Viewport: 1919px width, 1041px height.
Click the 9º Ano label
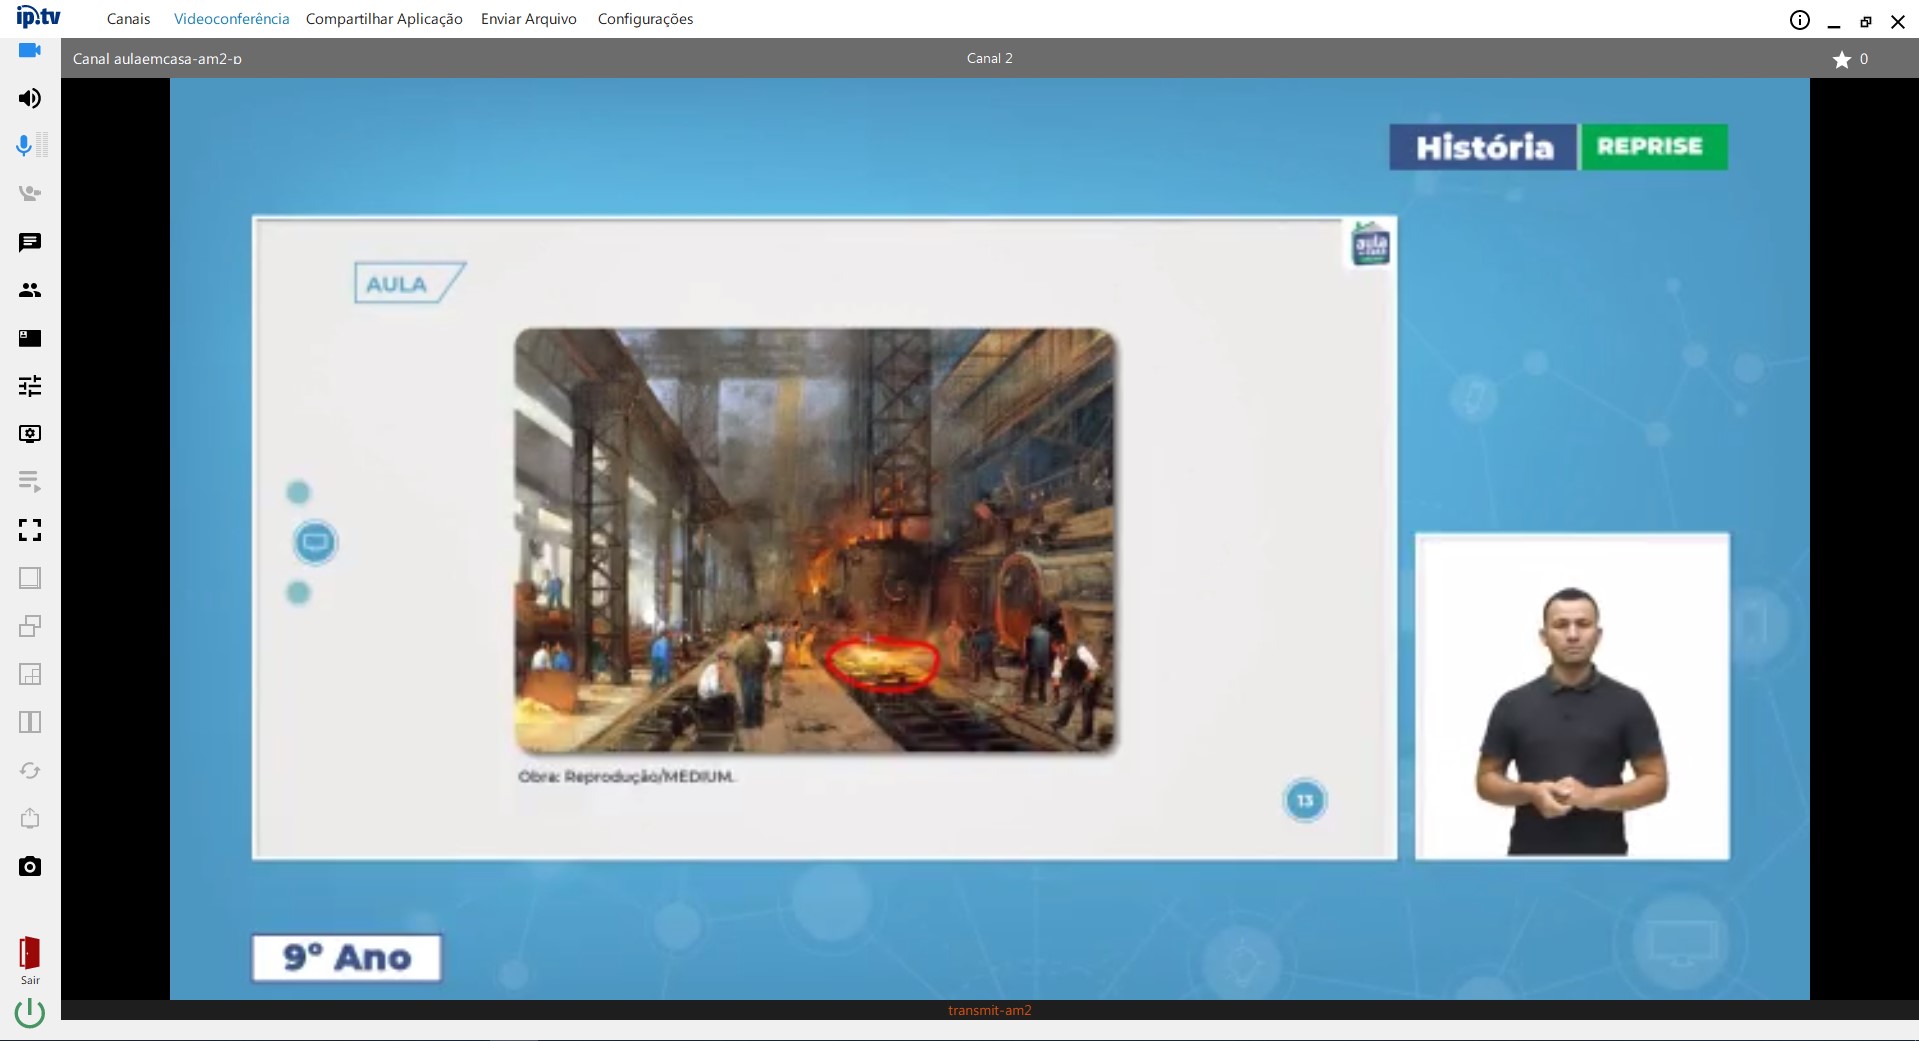346,958
